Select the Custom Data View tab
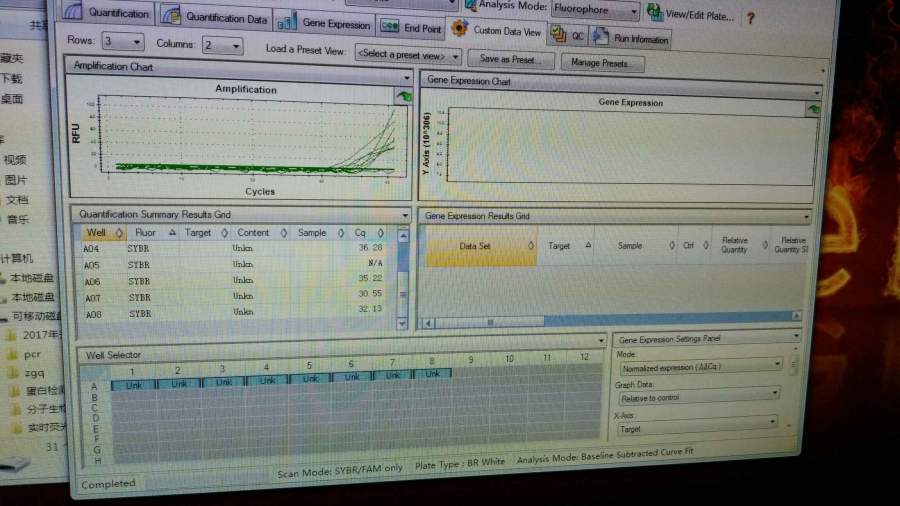 point(496,30)
